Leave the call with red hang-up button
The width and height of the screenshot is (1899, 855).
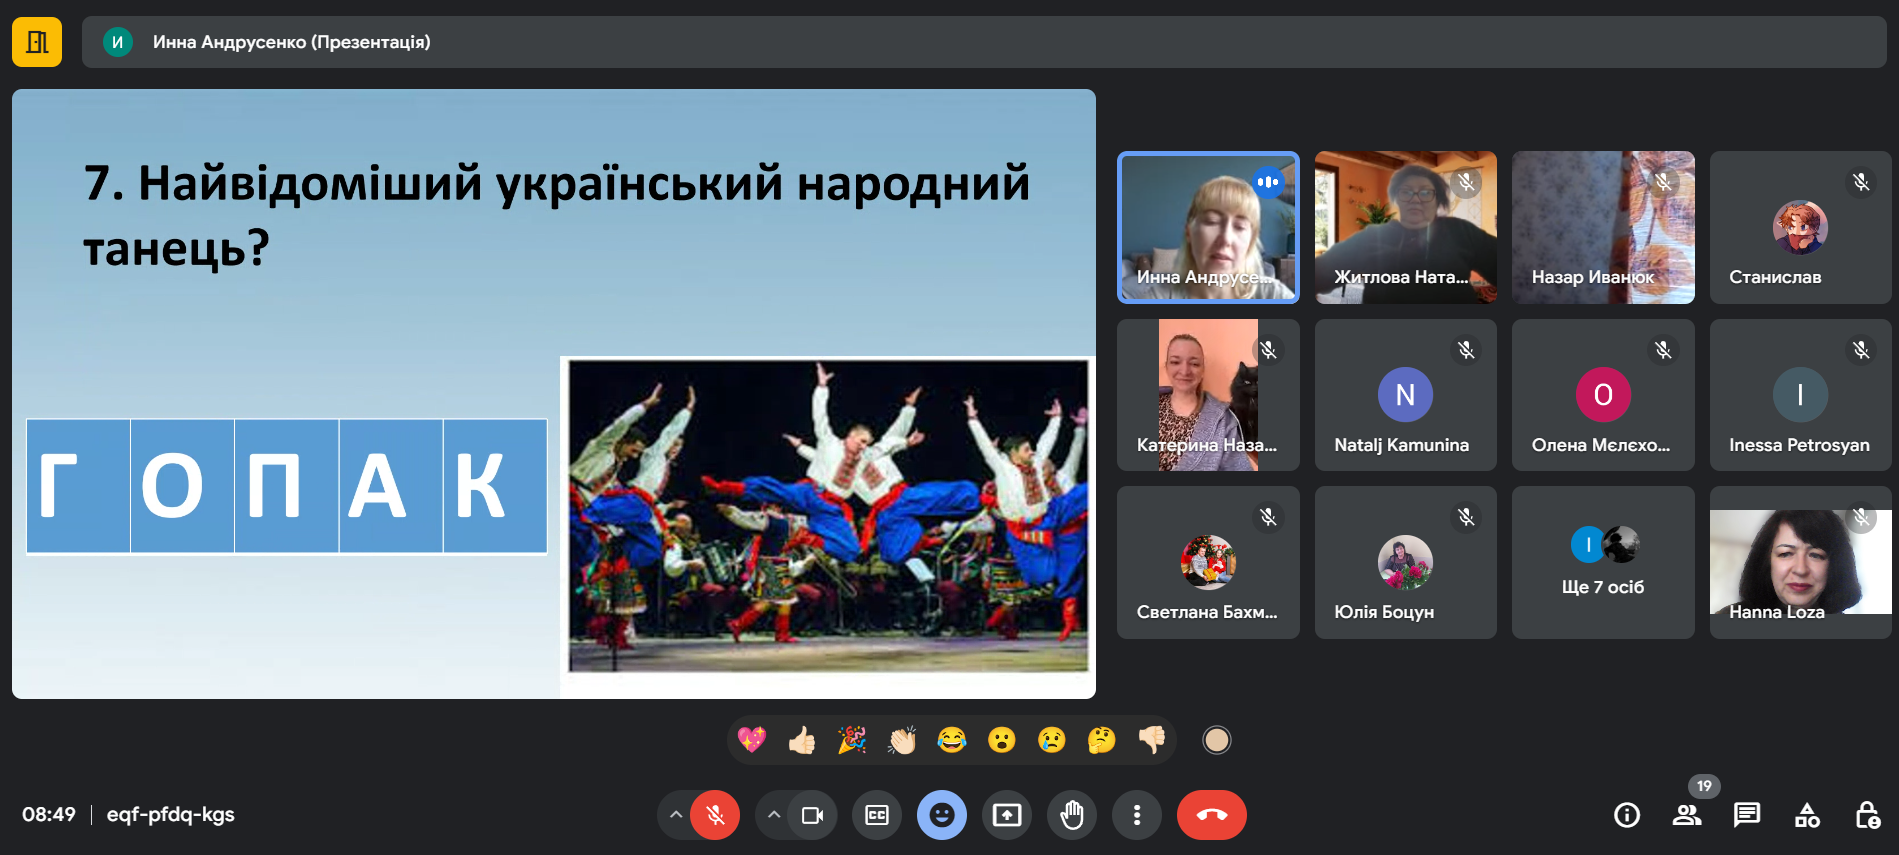pyautogui.click(x=1211, y=815)
